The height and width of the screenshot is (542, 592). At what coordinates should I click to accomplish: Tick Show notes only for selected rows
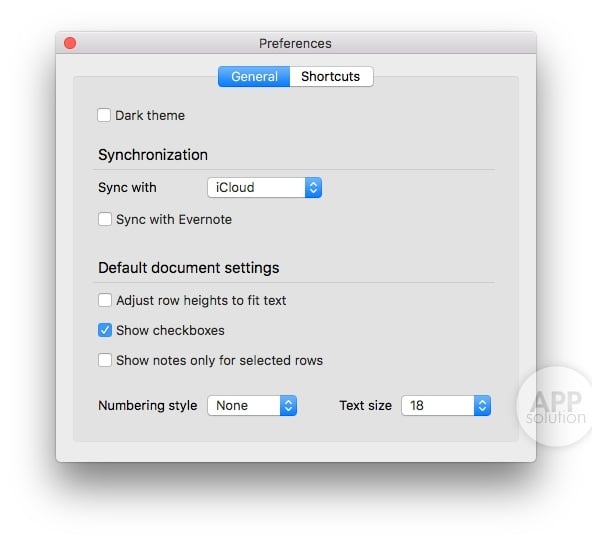pyautogui.click(x=105, y=360)
